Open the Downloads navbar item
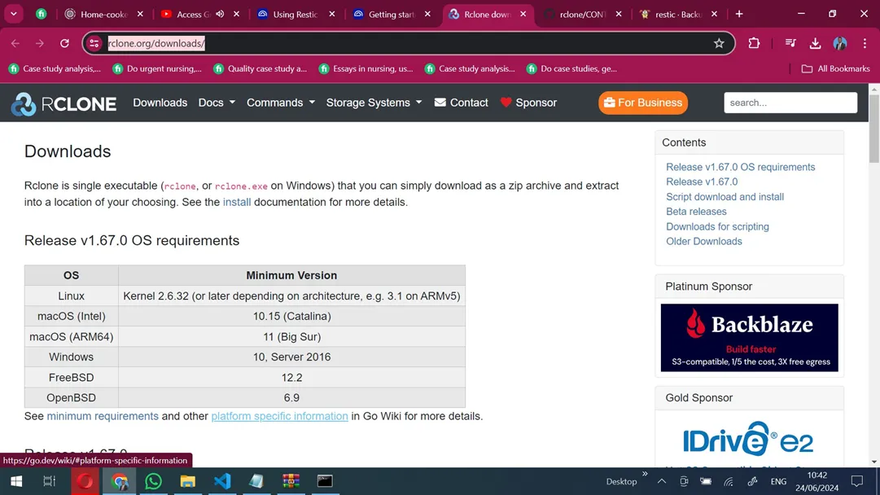The image size is (880, 495). 160,103
